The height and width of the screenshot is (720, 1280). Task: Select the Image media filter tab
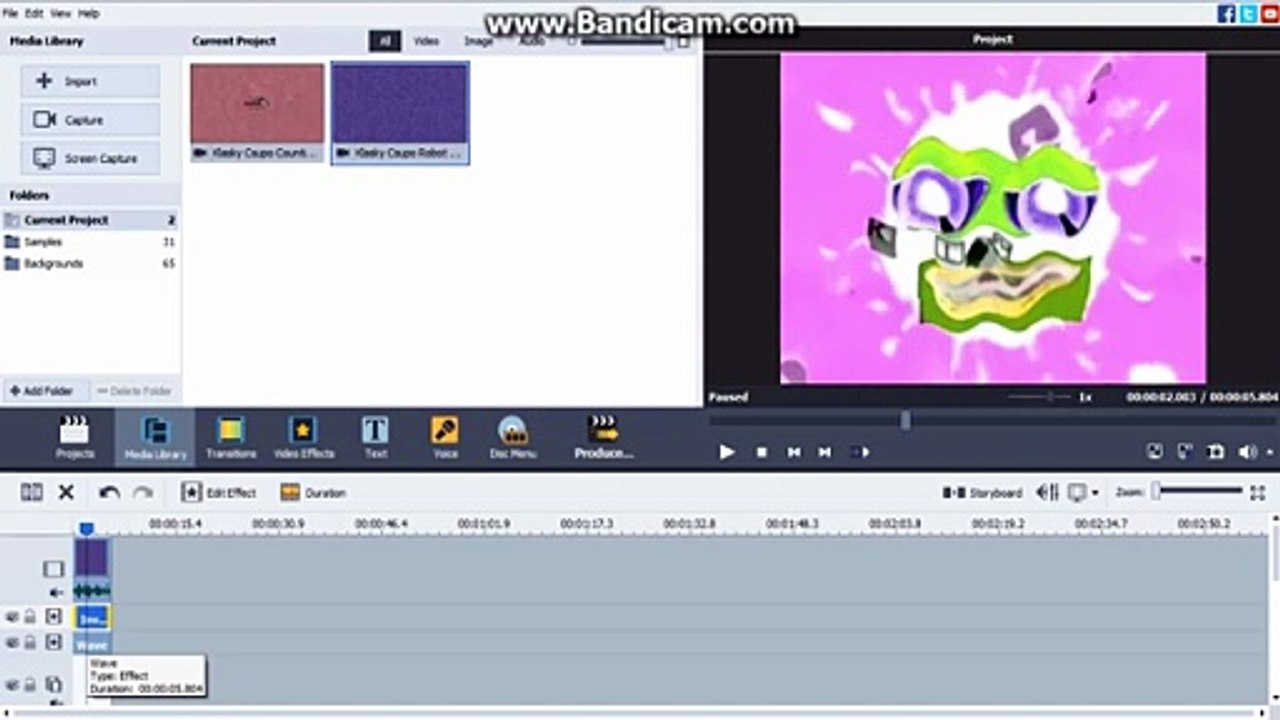[478, 41]
